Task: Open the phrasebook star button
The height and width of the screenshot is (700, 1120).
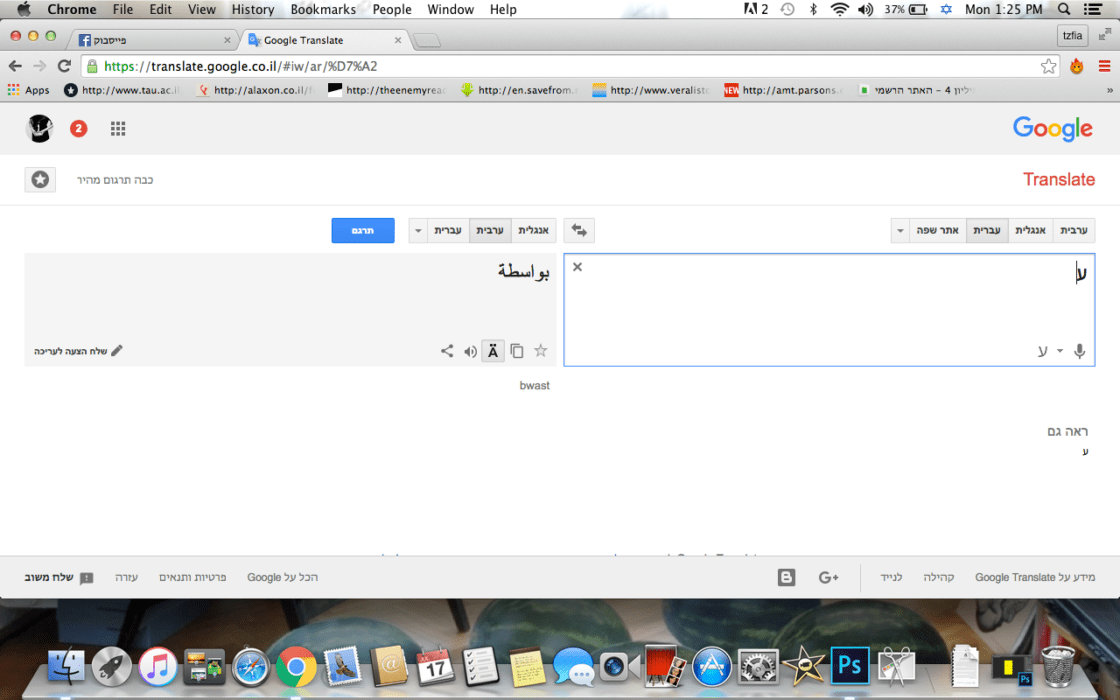Action: pyautogui.click(x=40, y=180)
